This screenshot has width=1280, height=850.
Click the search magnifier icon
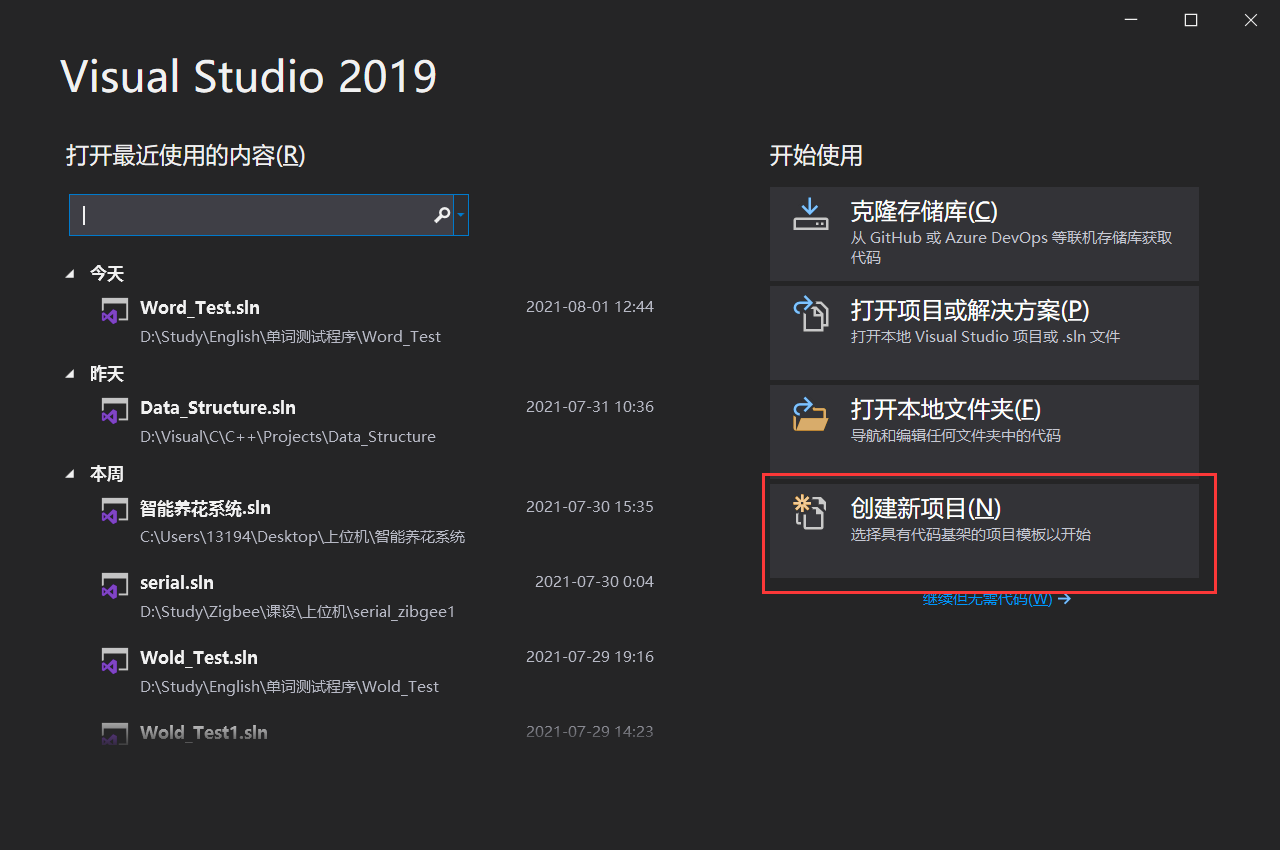[441, 215]
